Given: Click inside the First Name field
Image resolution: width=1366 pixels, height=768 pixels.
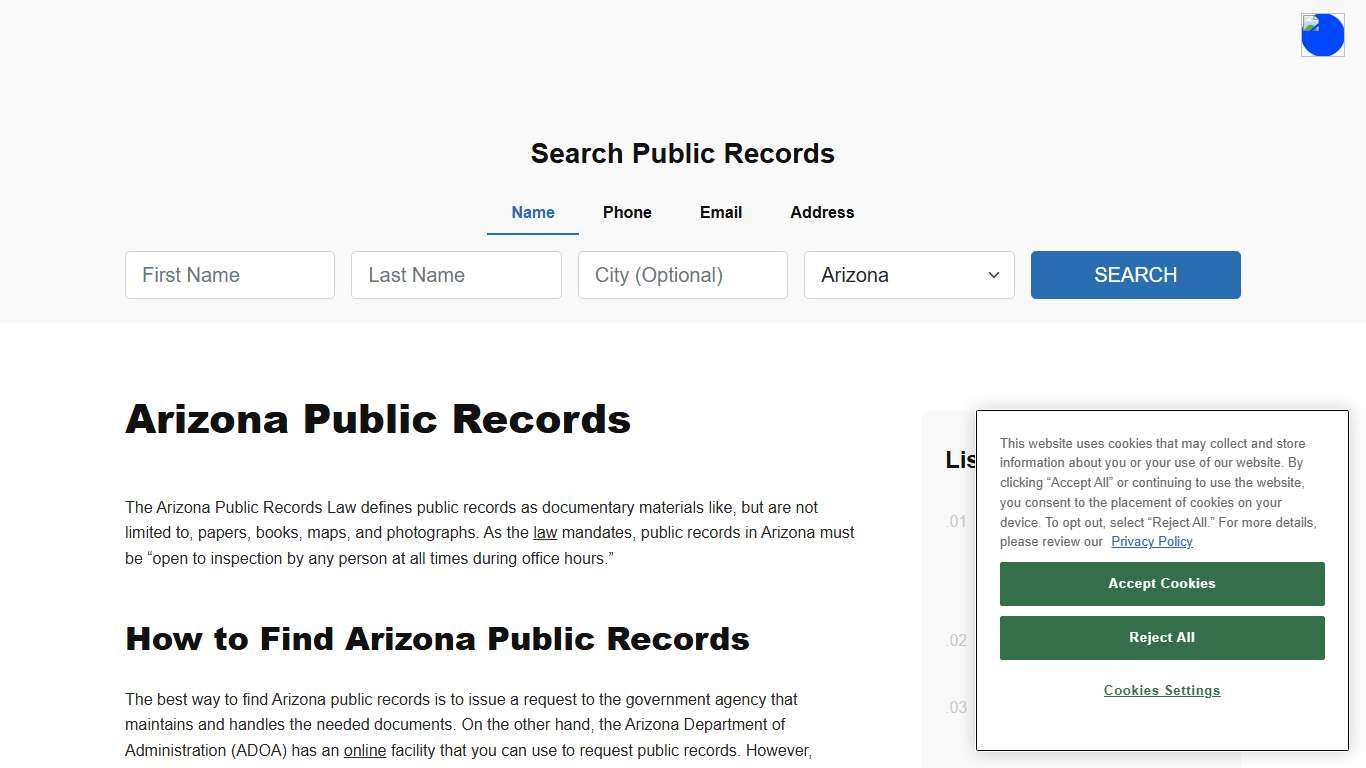Looking at the screenshot, I should pyautogui.click(x=229, y=275).
